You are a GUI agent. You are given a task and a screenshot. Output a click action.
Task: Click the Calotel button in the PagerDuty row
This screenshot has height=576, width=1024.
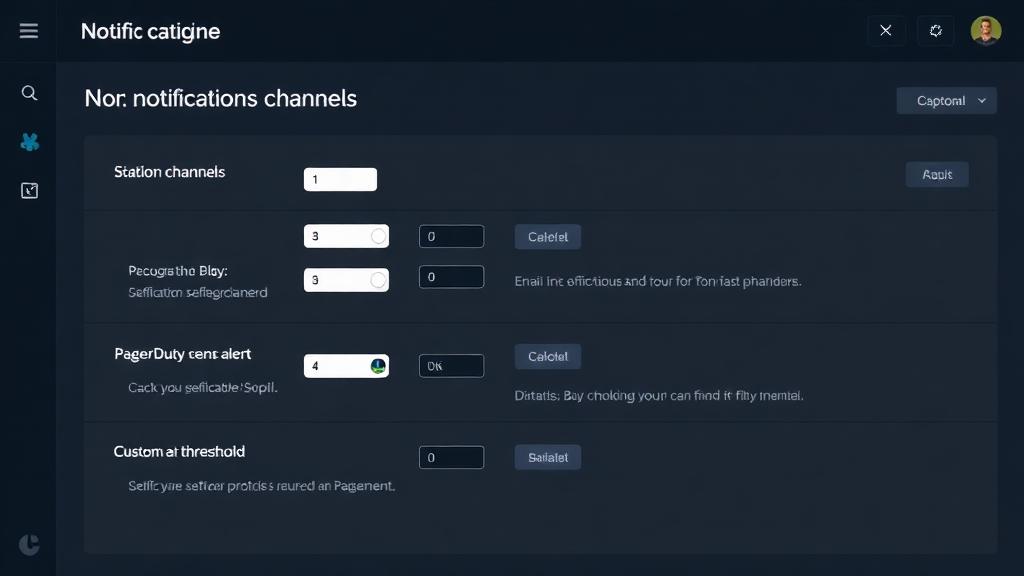tap(547, 356)
